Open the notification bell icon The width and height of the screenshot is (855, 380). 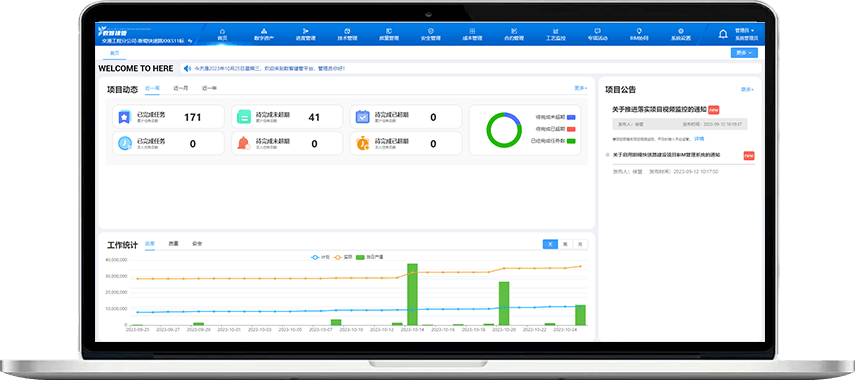[723, 34]
